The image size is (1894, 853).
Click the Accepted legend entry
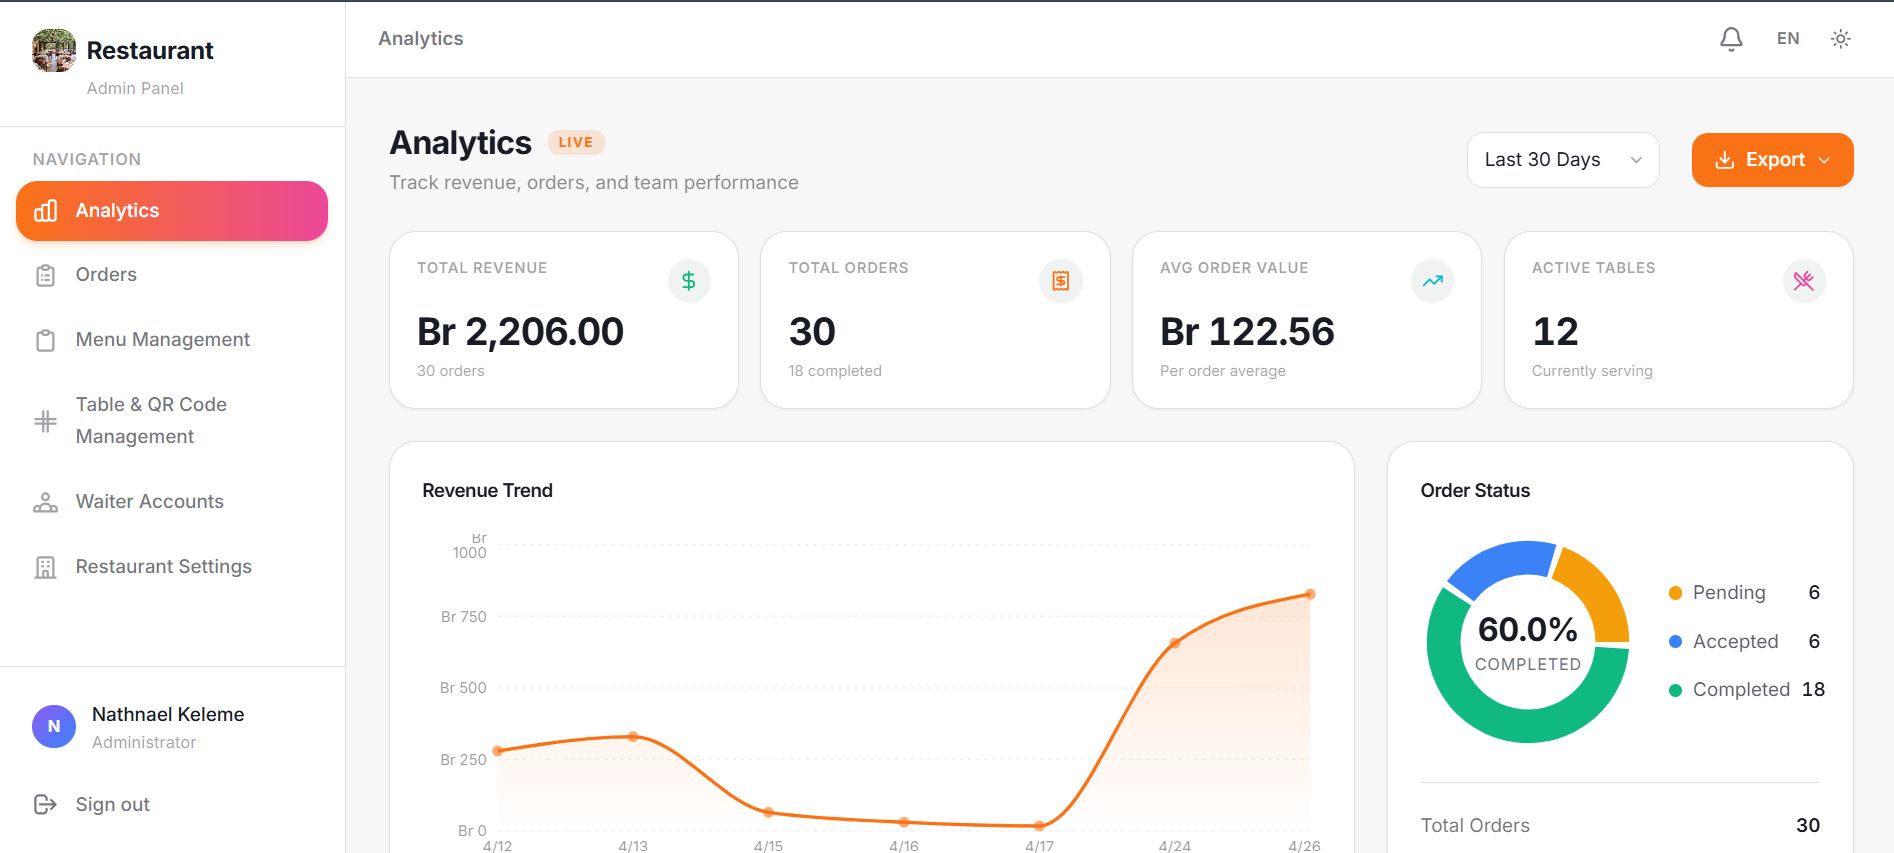click(x=1745, y=642)
